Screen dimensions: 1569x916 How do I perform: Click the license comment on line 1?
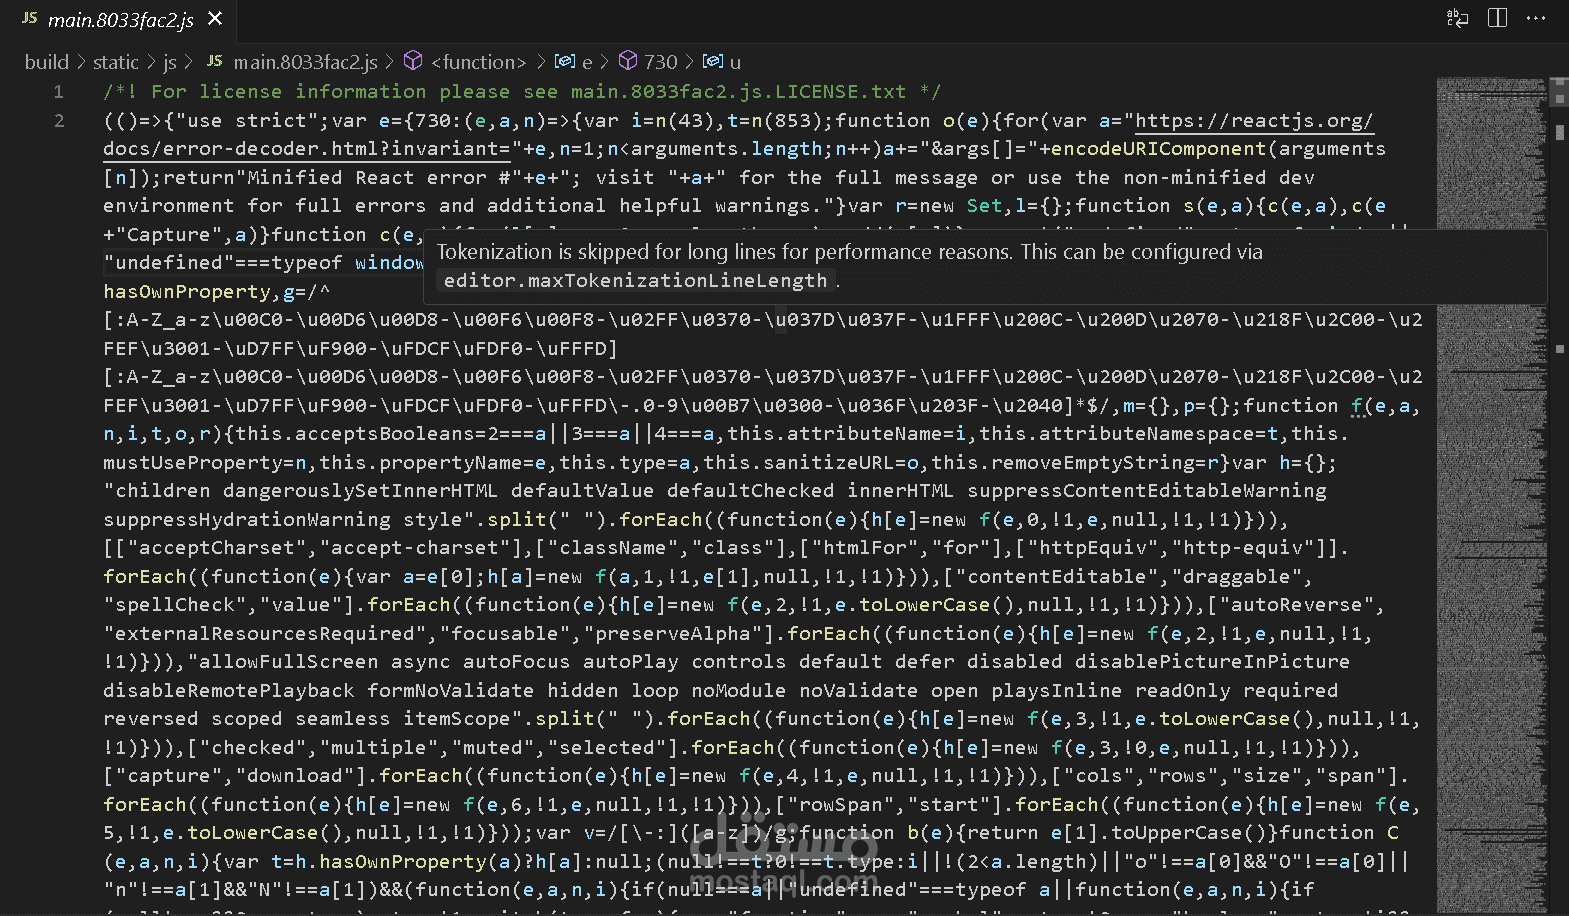pos(522,92)
